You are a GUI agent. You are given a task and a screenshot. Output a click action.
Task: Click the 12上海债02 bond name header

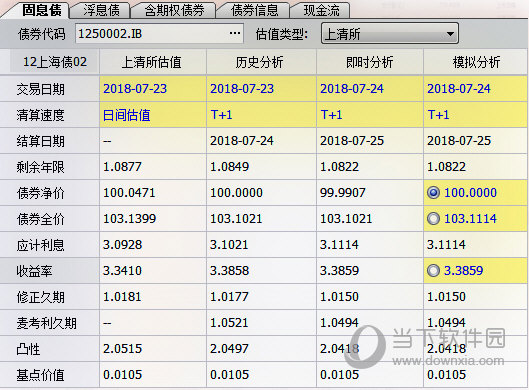[x=55, y=62]
